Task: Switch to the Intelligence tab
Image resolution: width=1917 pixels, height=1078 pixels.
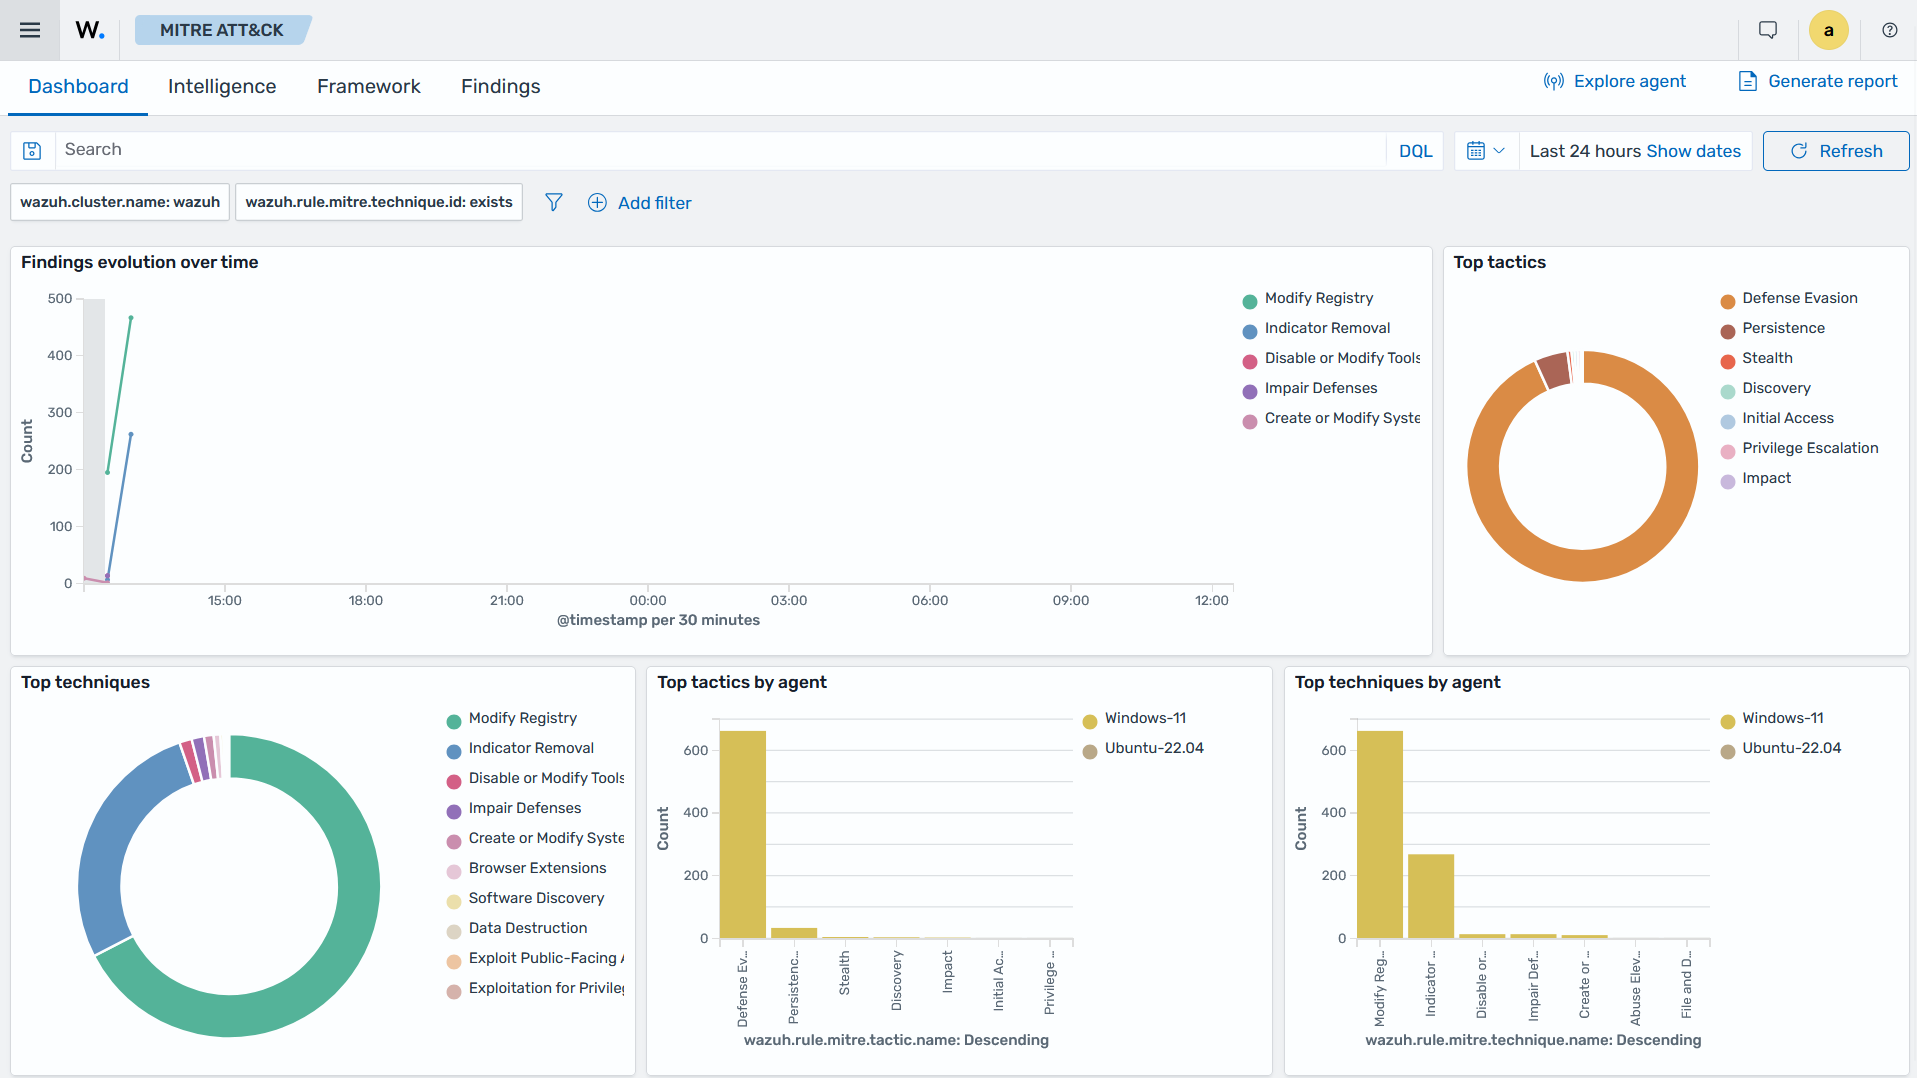Action: pos(222,87)
